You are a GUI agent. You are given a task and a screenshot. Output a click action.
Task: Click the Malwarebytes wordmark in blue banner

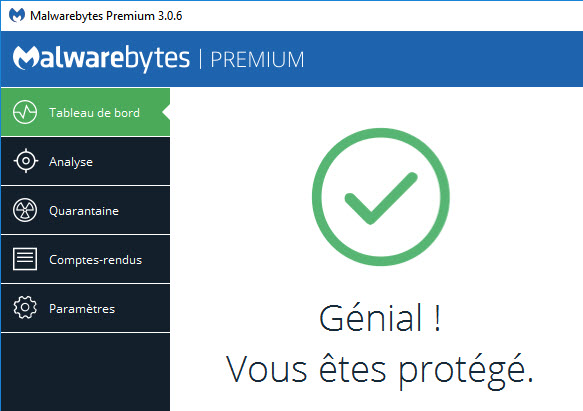[101, 59]
